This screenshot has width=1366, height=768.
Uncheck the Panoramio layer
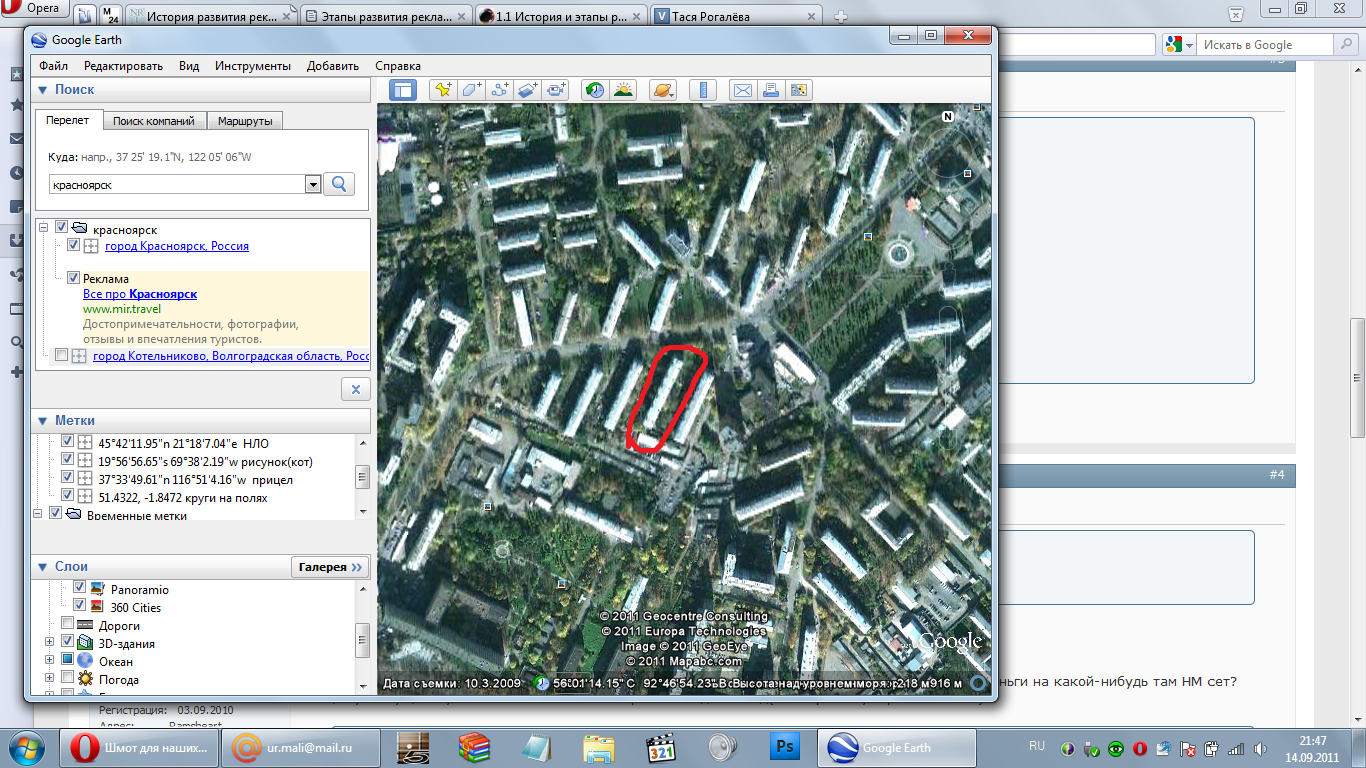click(80, 588)
